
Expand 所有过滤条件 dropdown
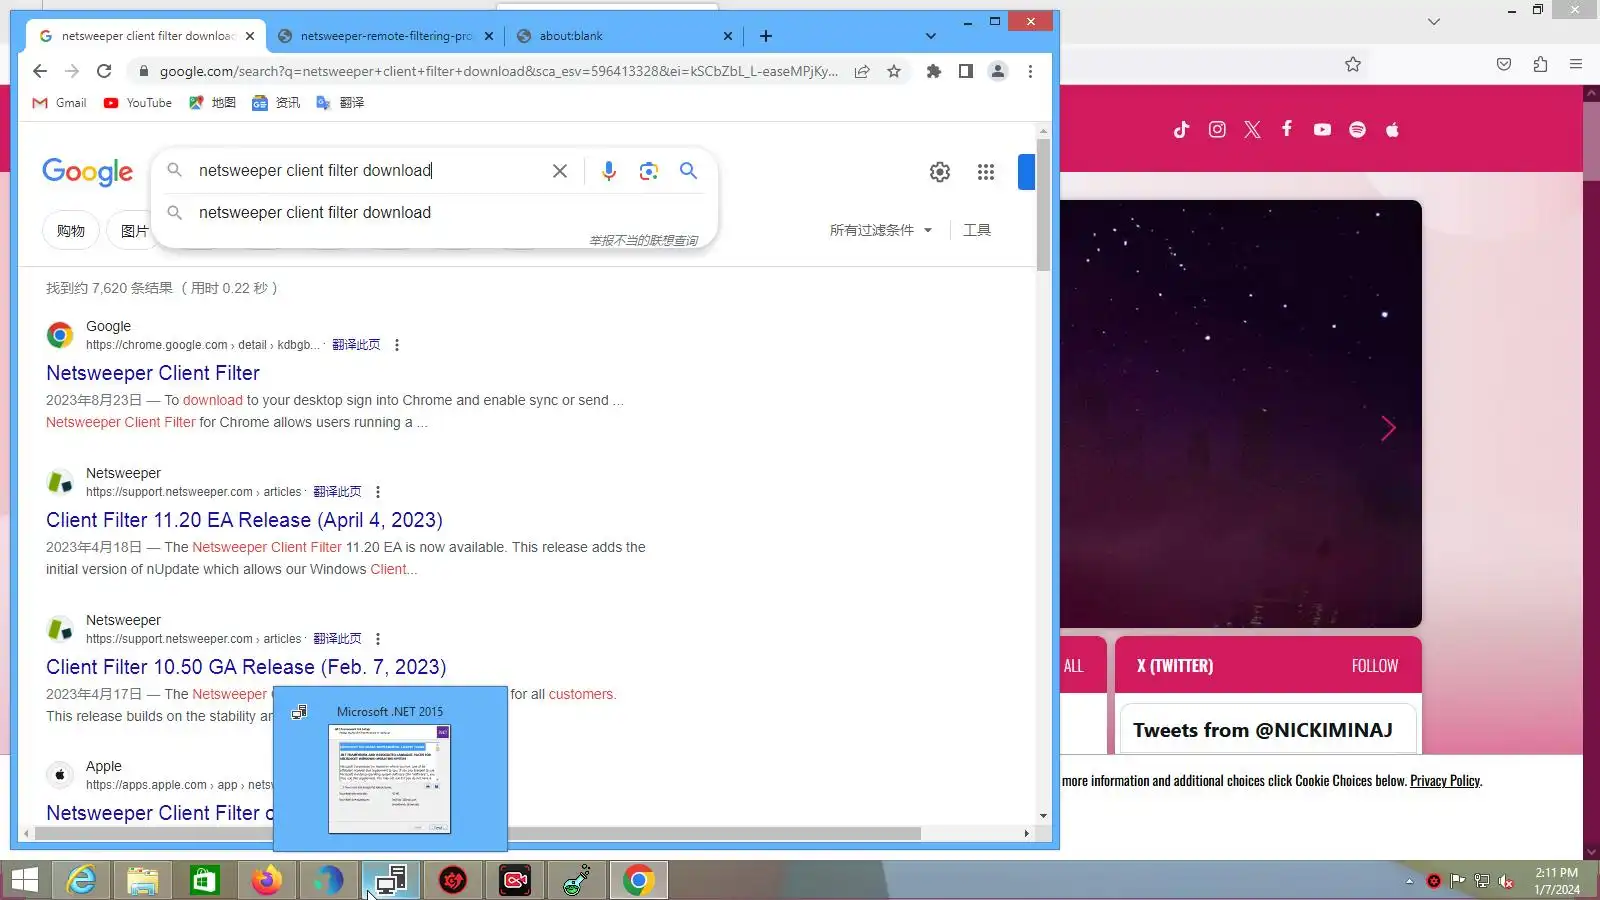[x=881, y=230]
